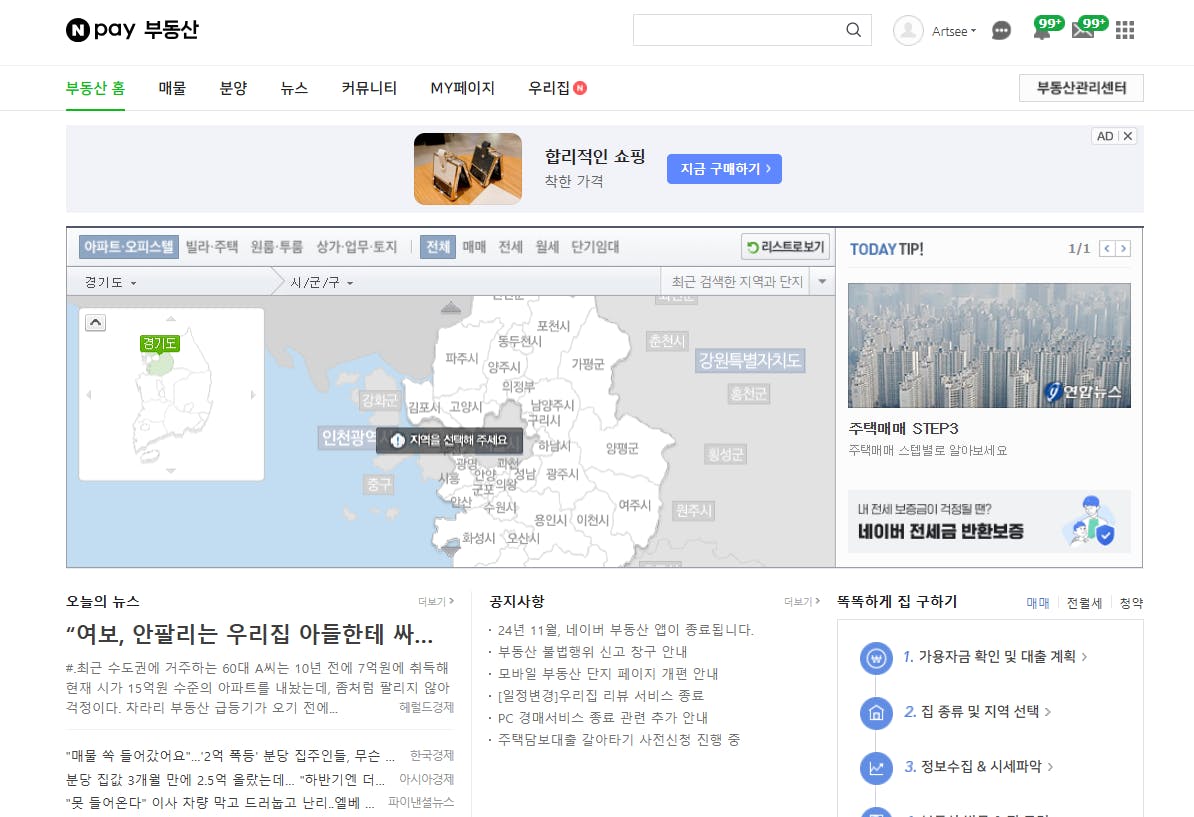1194x817 pixels.
Task: Expand 가용자금 확인 및 대출 계획 step
Action: pos(996,656)
